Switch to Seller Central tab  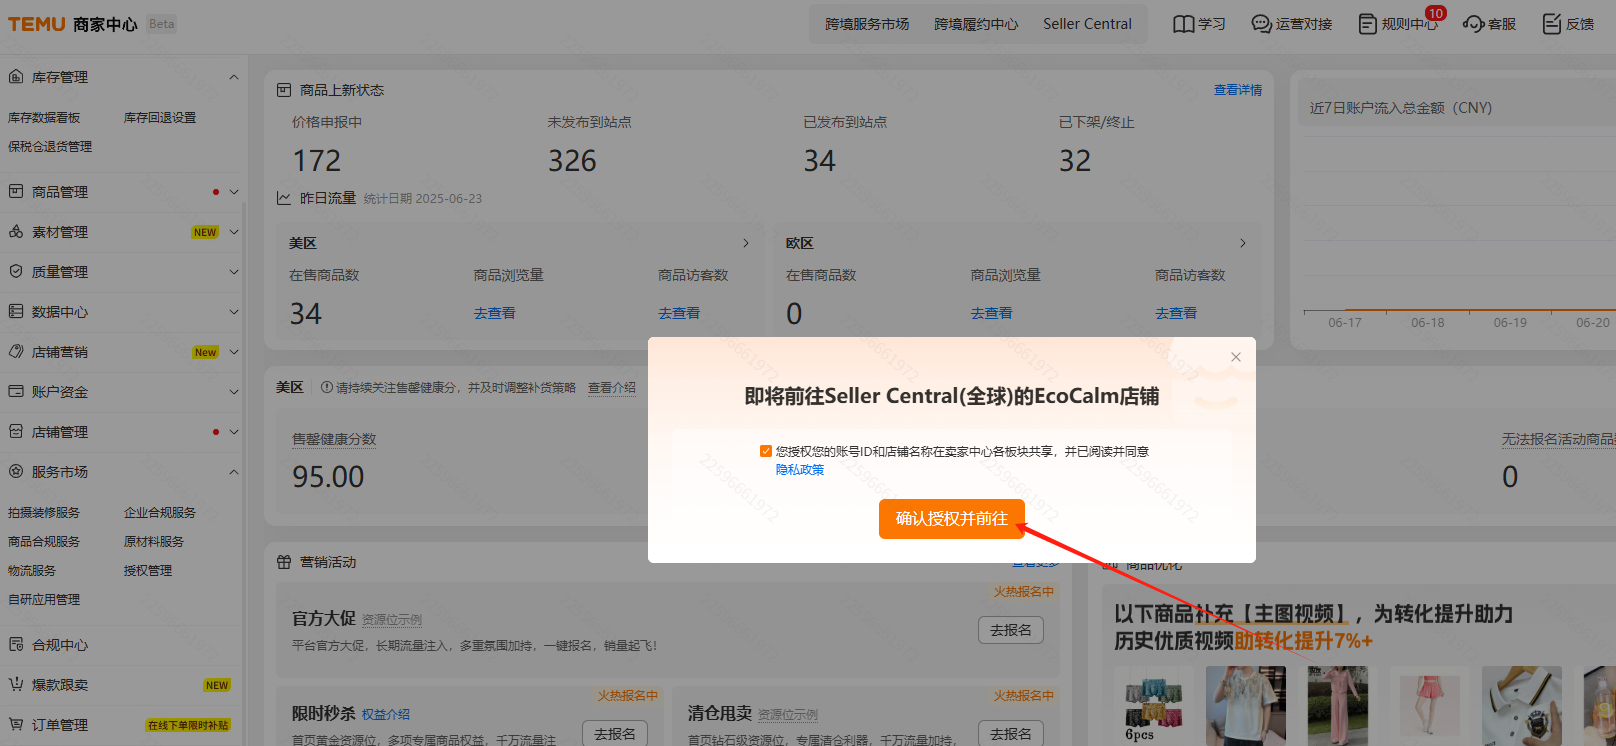[x=1087, y=24]
